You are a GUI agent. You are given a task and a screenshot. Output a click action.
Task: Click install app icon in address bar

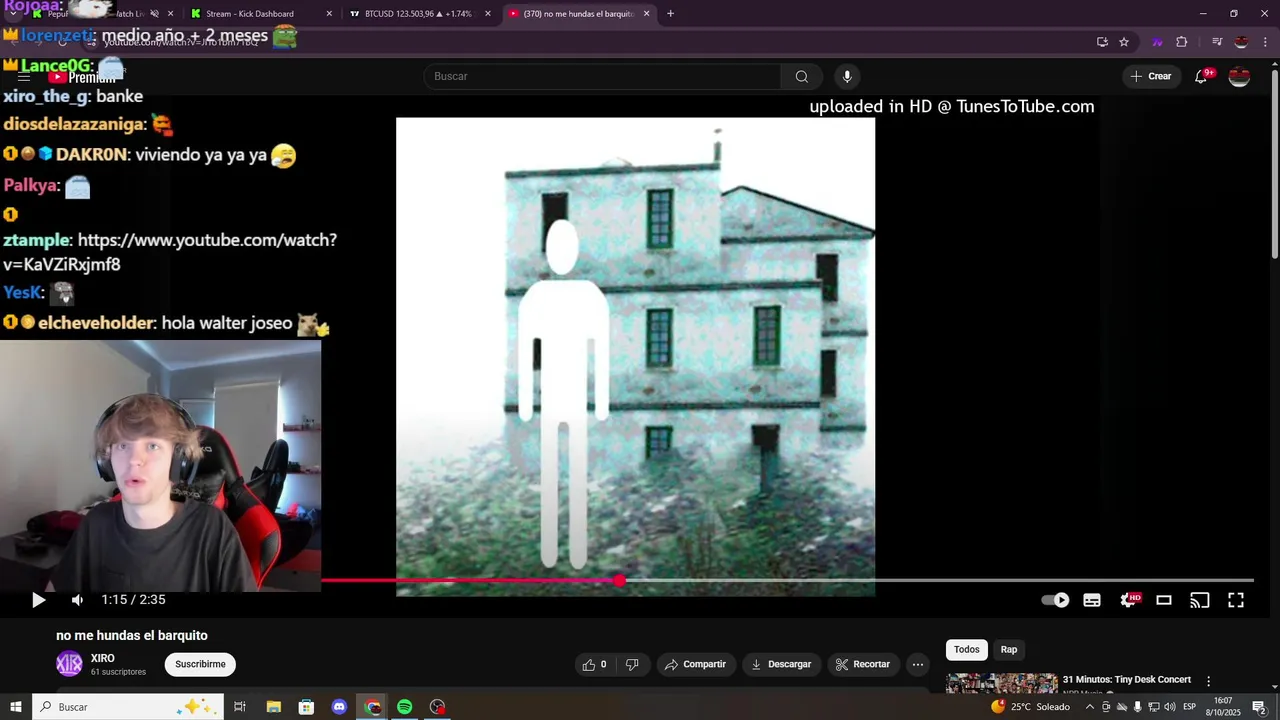[1102, 42]
